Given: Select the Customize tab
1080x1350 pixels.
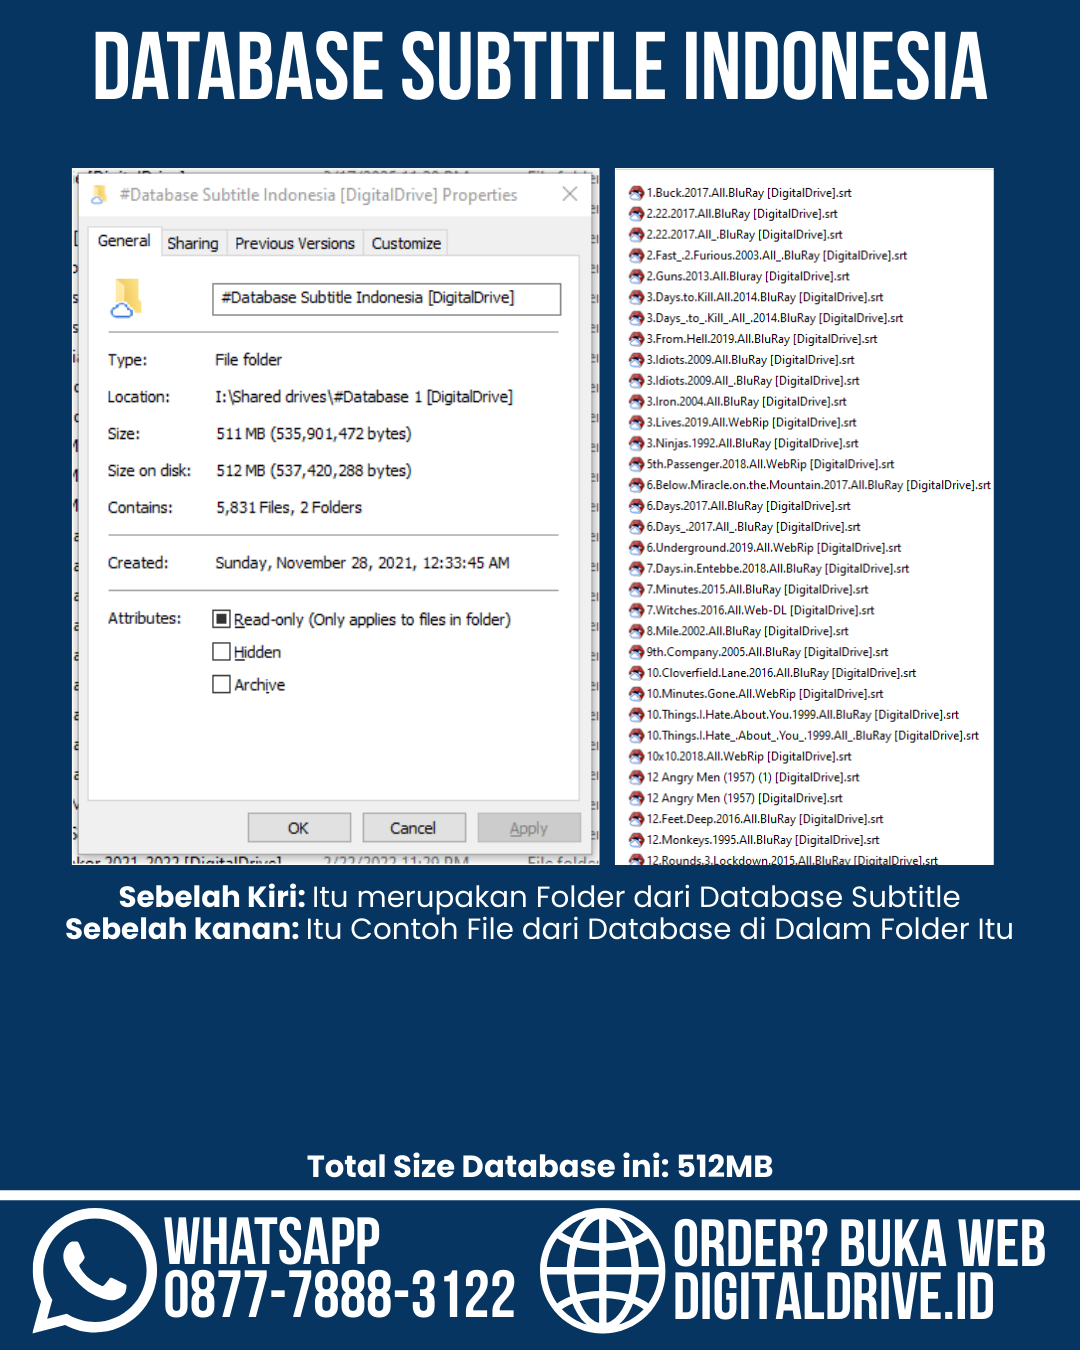Looking at the screenshot, I should pyautogui.click(x=406, y=243).
